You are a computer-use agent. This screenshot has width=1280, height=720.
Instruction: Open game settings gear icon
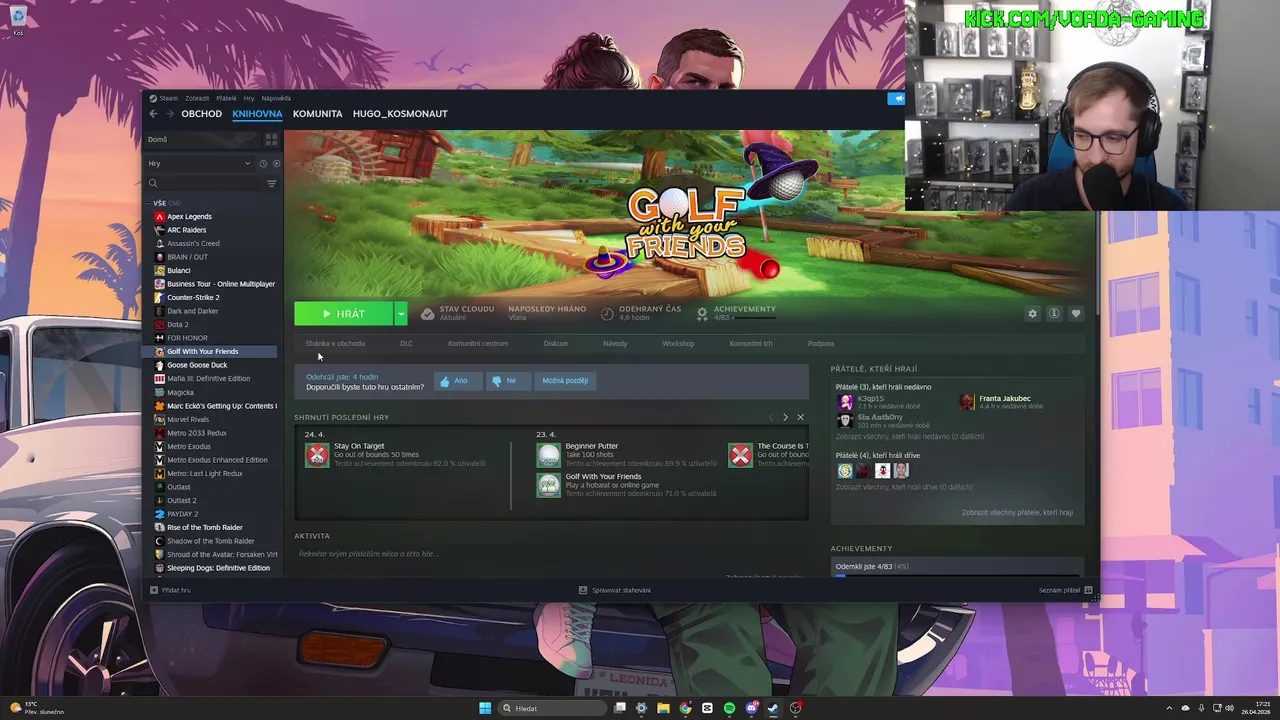[1032, 314]
